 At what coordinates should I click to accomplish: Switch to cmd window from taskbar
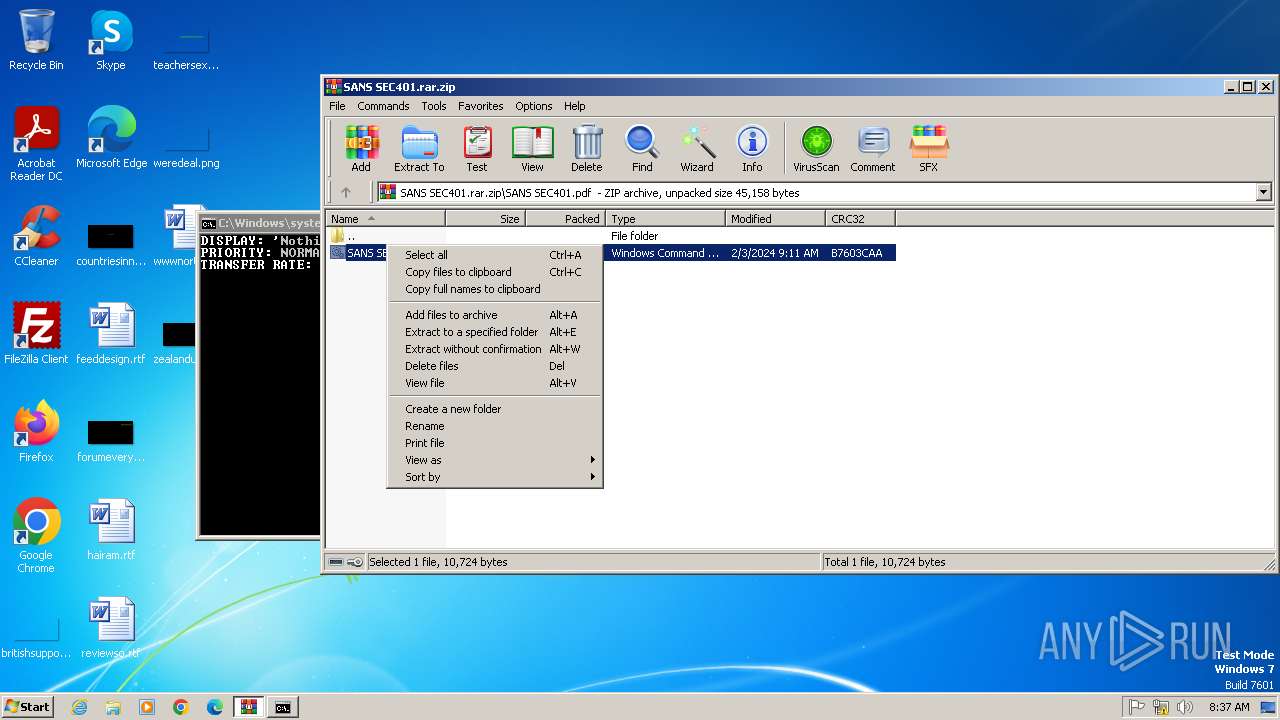(x=282, y=707)
